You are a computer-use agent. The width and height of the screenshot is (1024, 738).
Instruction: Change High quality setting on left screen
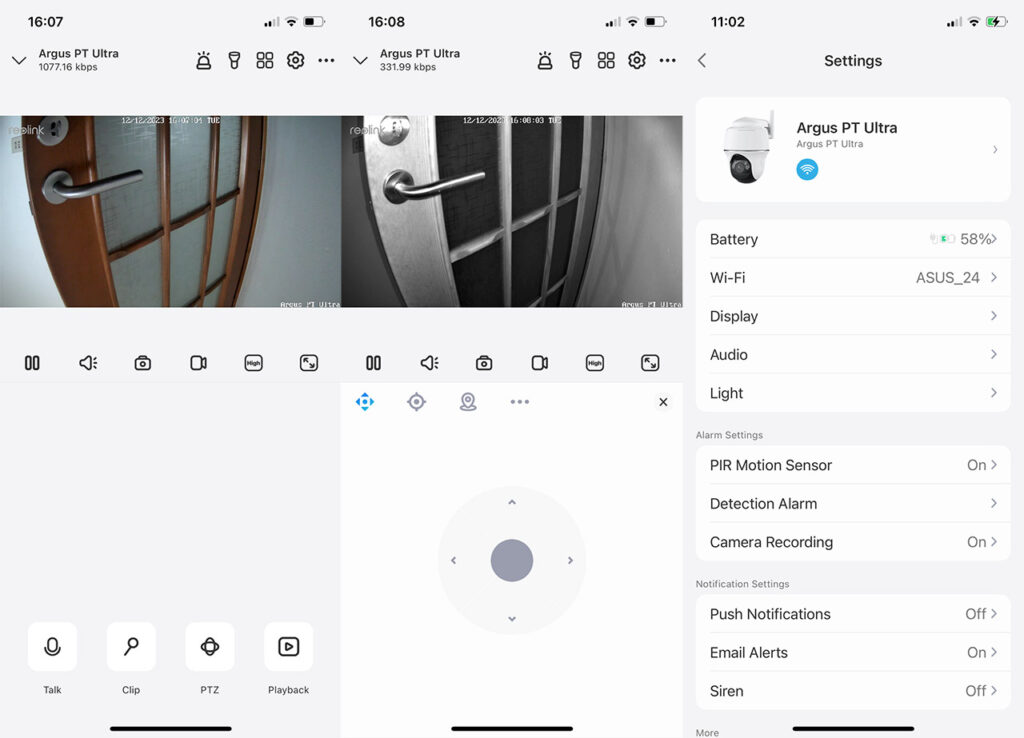coord(253,363)
